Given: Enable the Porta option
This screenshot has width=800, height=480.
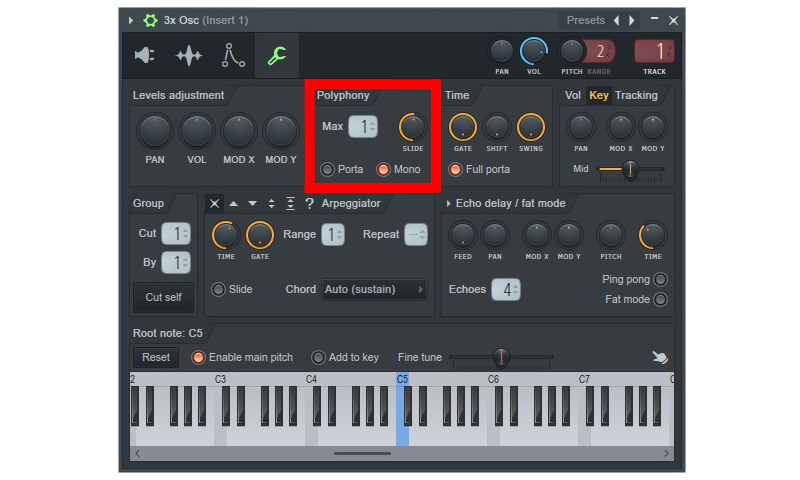Looking at the screenshot, I should coord(328,169).
